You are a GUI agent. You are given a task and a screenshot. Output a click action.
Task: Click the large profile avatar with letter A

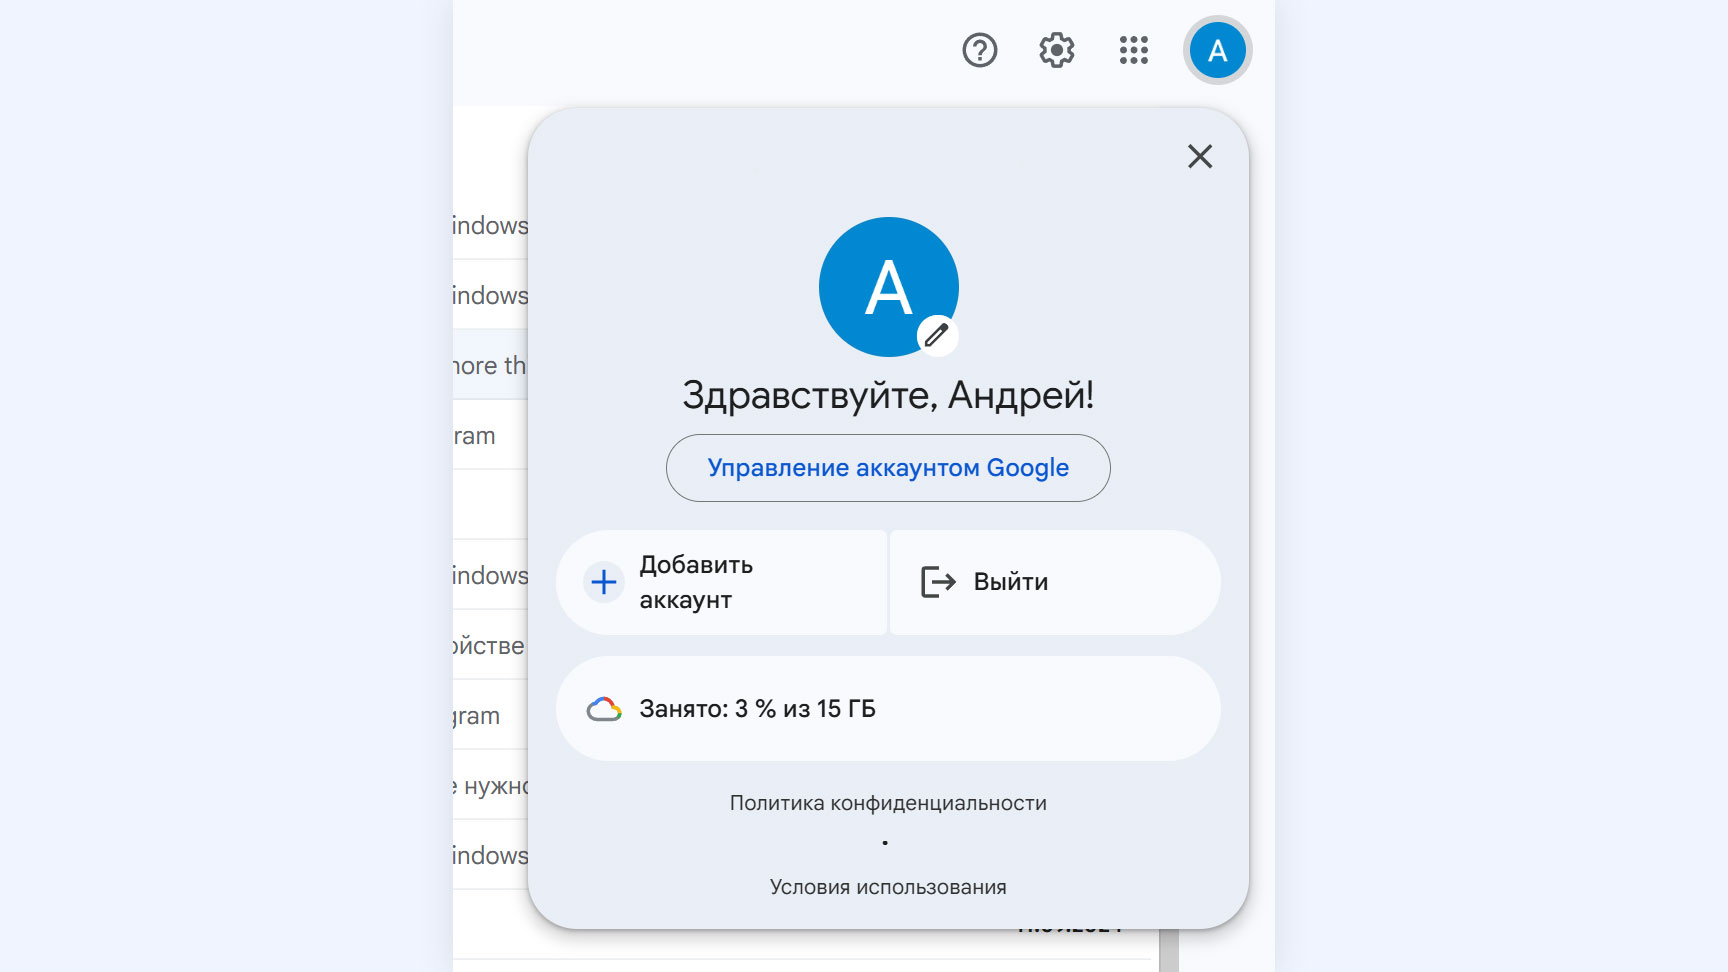click(x=888, y=286)
